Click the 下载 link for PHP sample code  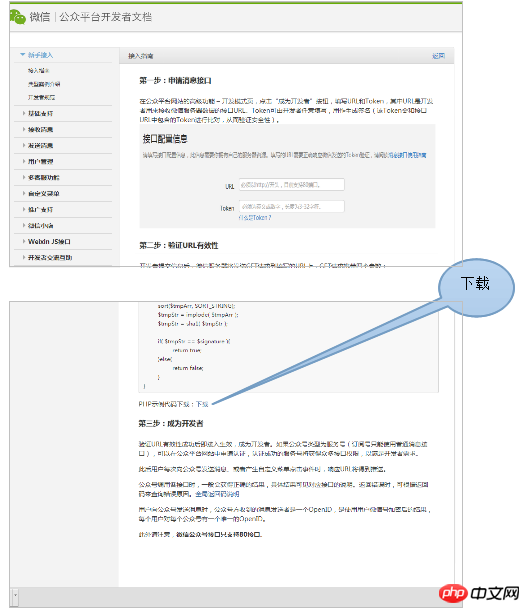tap(202, 404)
